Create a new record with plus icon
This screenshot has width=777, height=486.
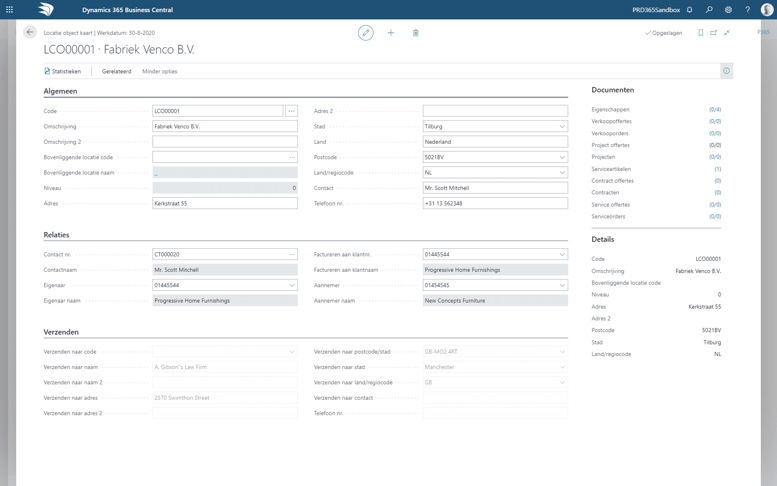click(390, 33)
